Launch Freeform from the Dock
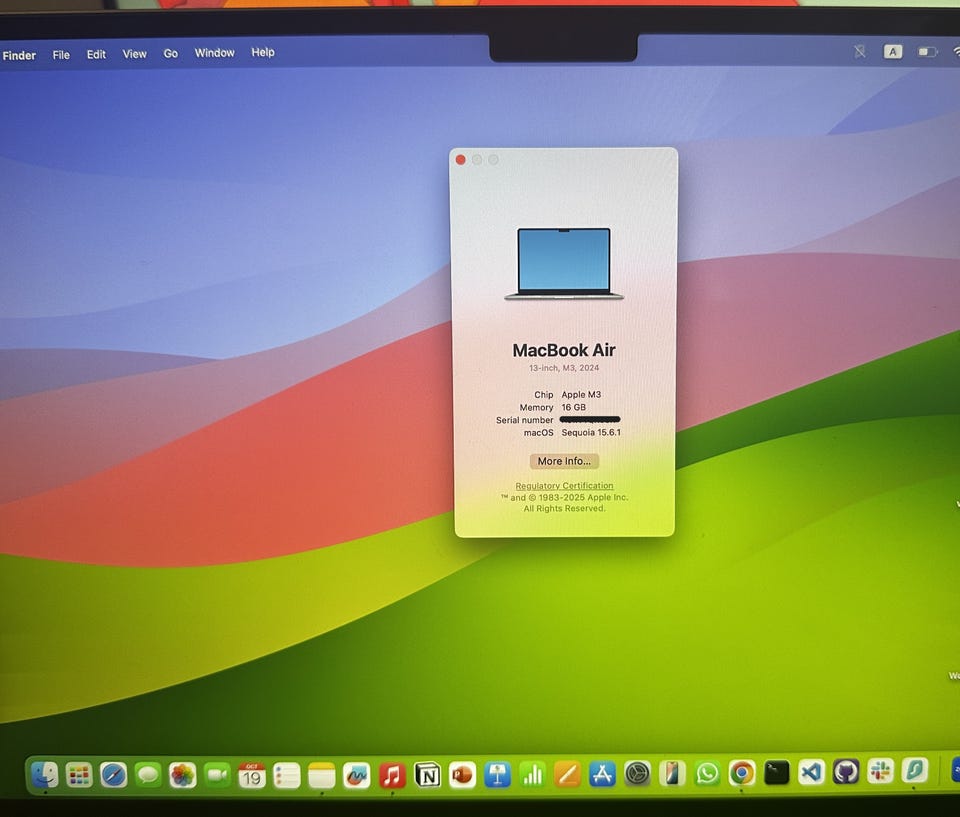The image size is (960, 817). [x=356, y=776]
